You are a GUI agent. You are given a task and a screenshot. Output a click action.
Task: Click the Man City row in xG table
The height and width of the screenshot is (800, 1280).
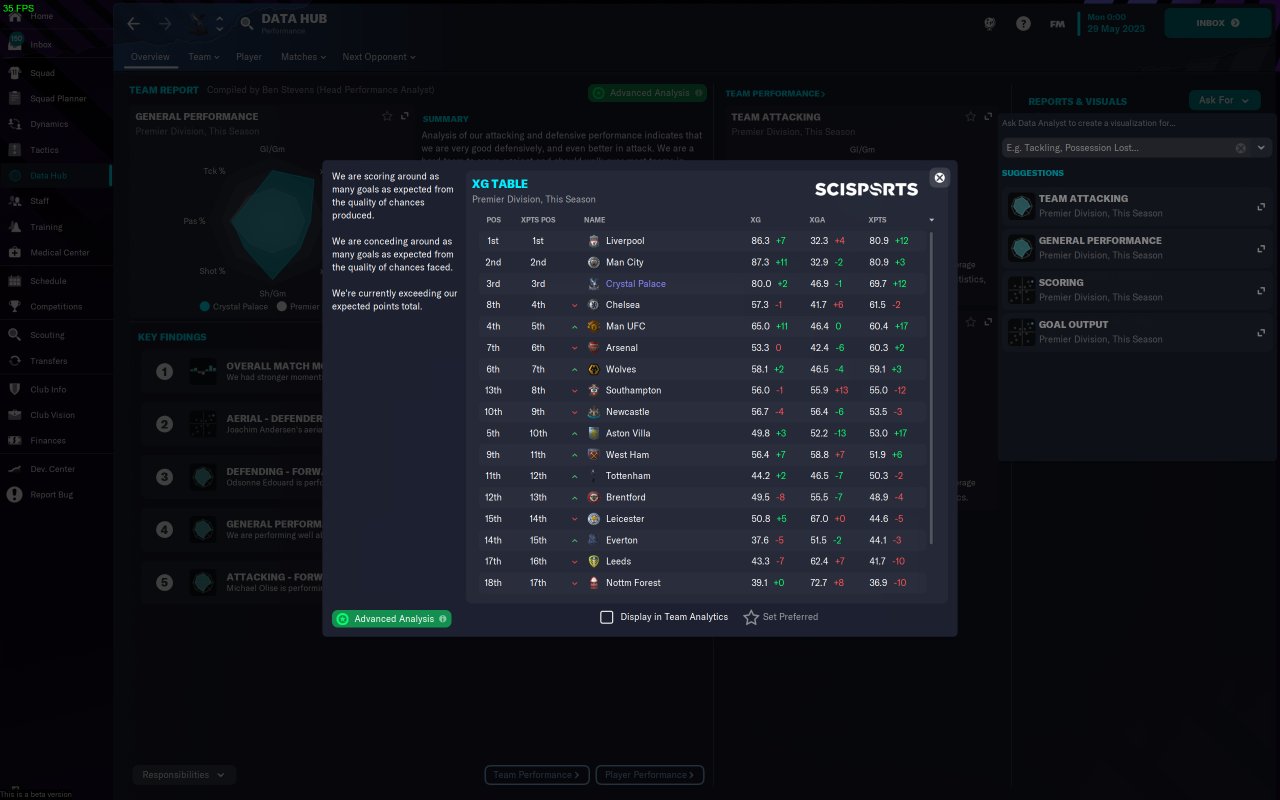pos(702,262)
